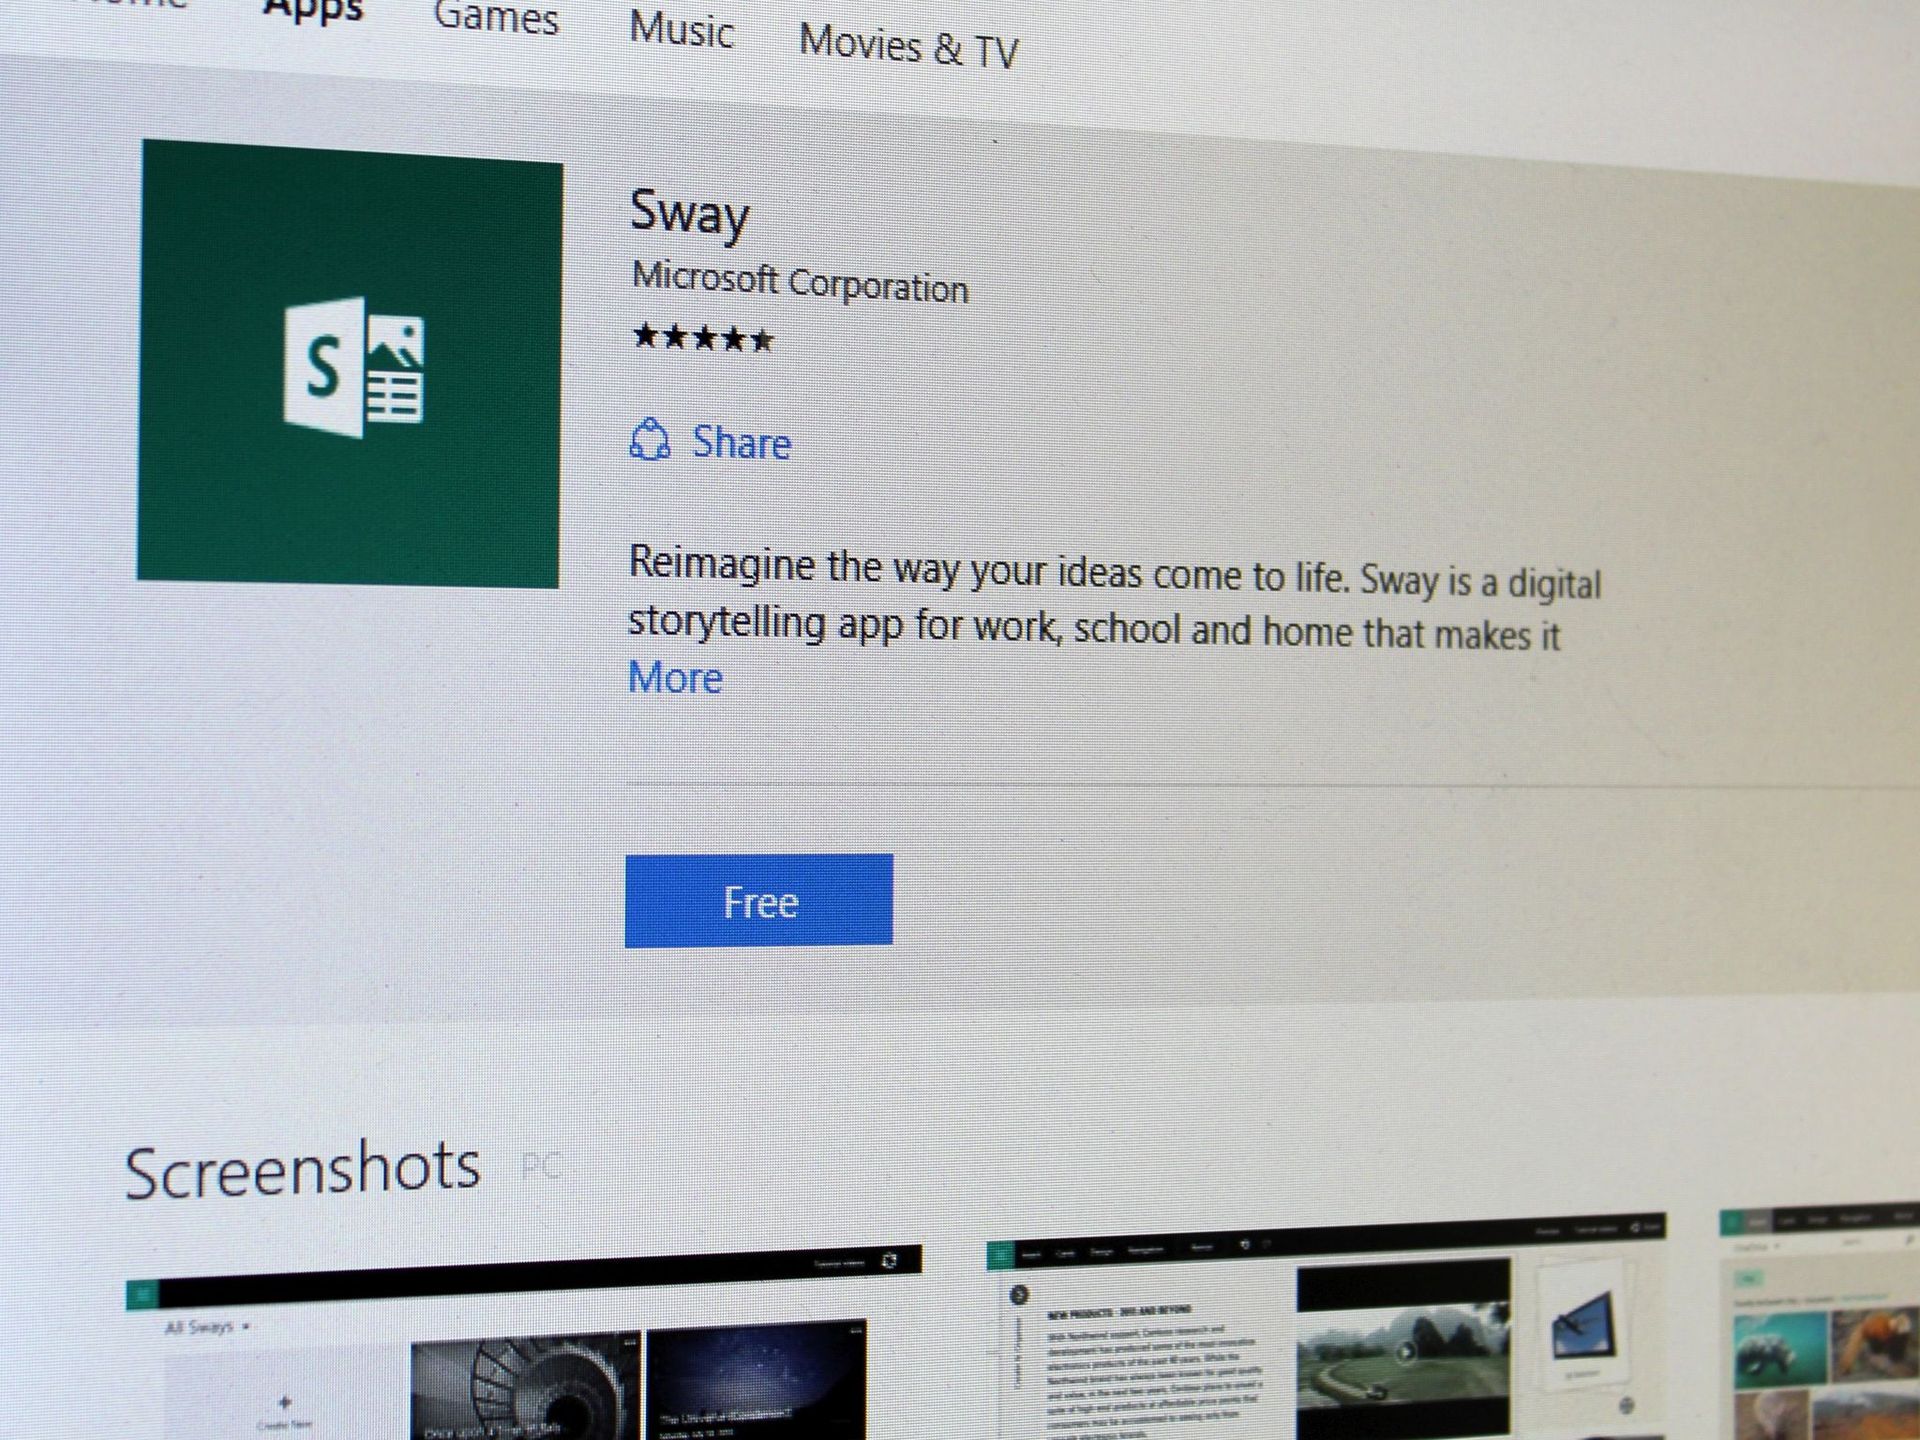Click the Sway app tile icon
This screenshot has height=1440, width=1920.
[350, 360]
